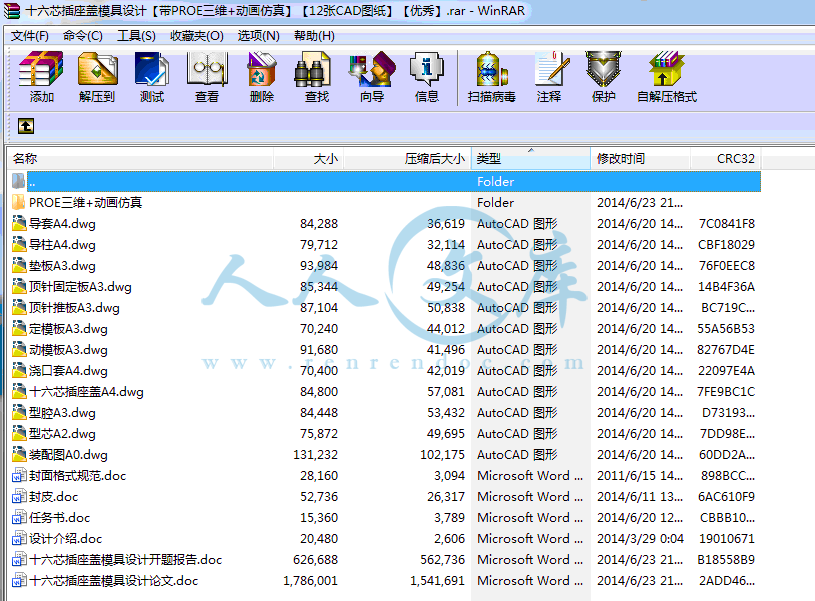Viewport: 815px width, 601px height.
Task: Click icon of 封皮.doc file
Action: coord(19,497)
